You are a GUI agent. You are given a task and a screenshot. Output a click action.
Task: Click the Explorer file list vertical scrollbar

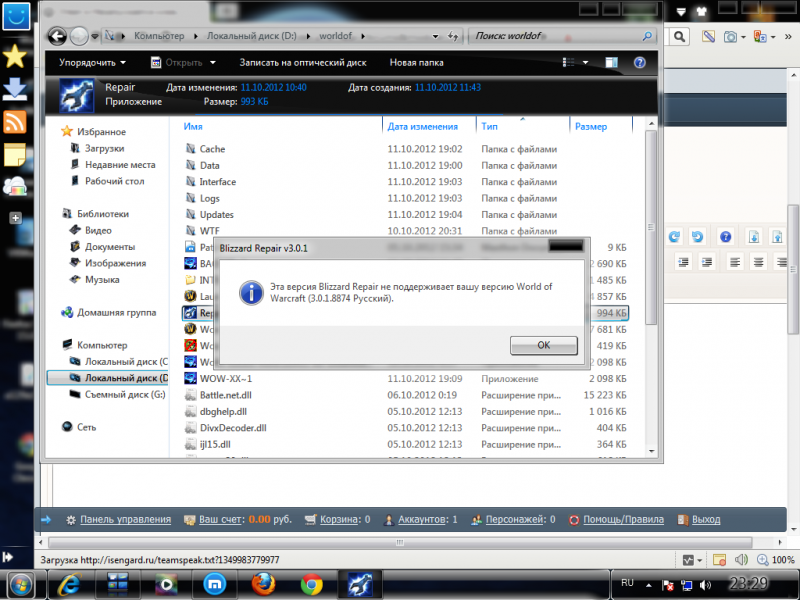pos(651,227)
